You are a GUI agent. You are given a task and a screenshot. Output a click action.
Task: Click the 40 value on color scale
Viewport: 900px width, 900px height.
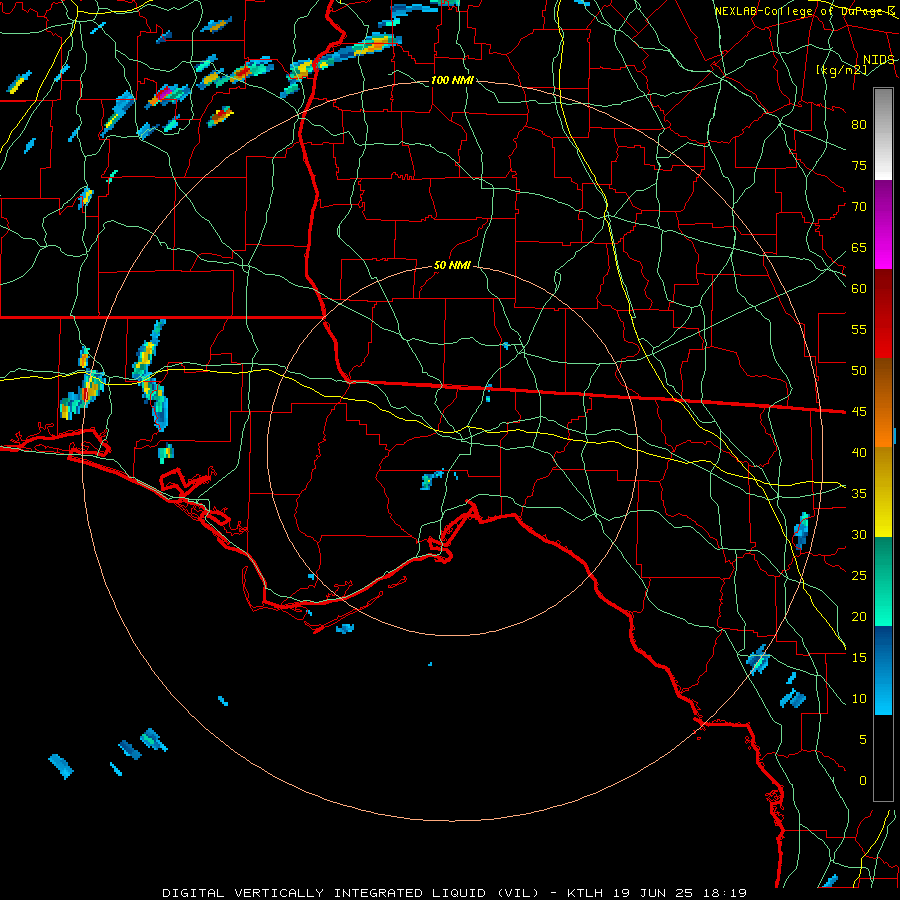point(859,452)
